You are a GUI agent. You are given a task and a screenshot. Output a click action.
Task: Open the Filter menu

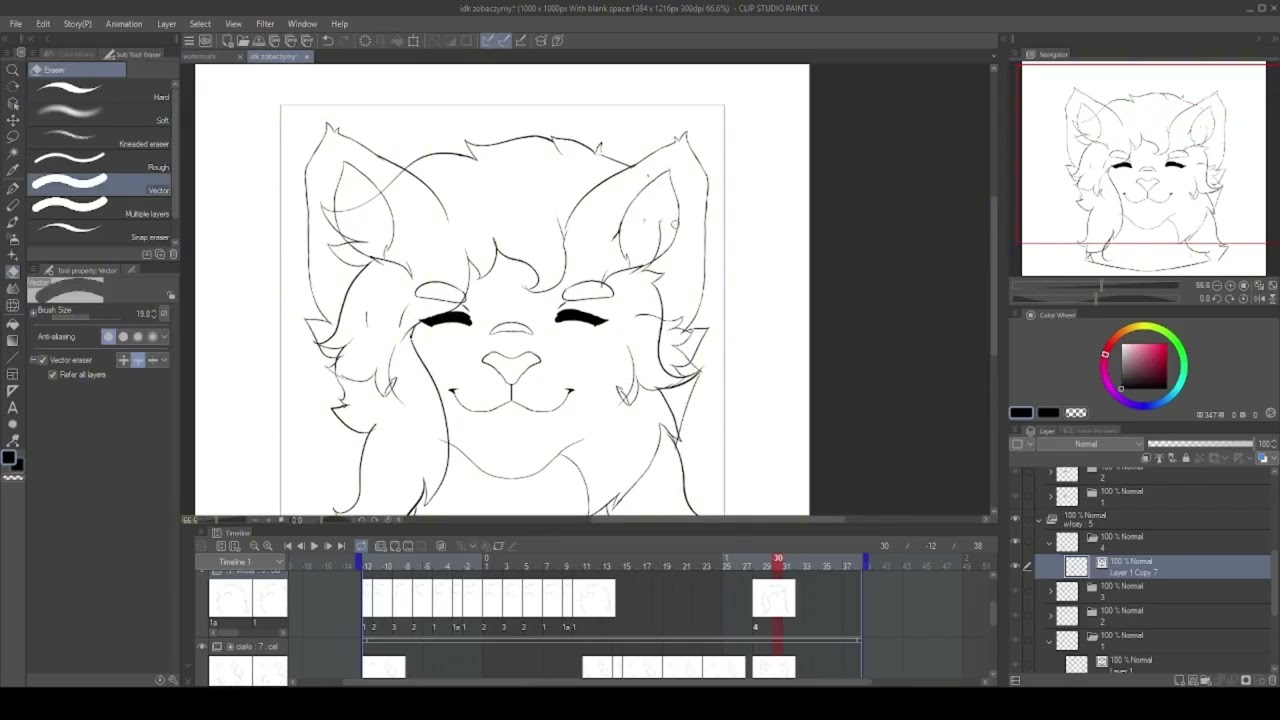point(265,24)
